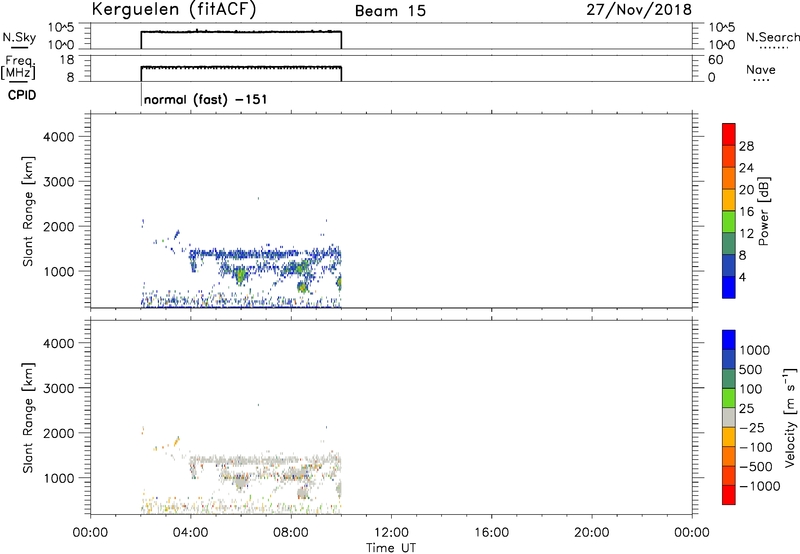Click the 'Power [dB]' color bar label
Screen dimensions: 800x554
coord(764,211)
